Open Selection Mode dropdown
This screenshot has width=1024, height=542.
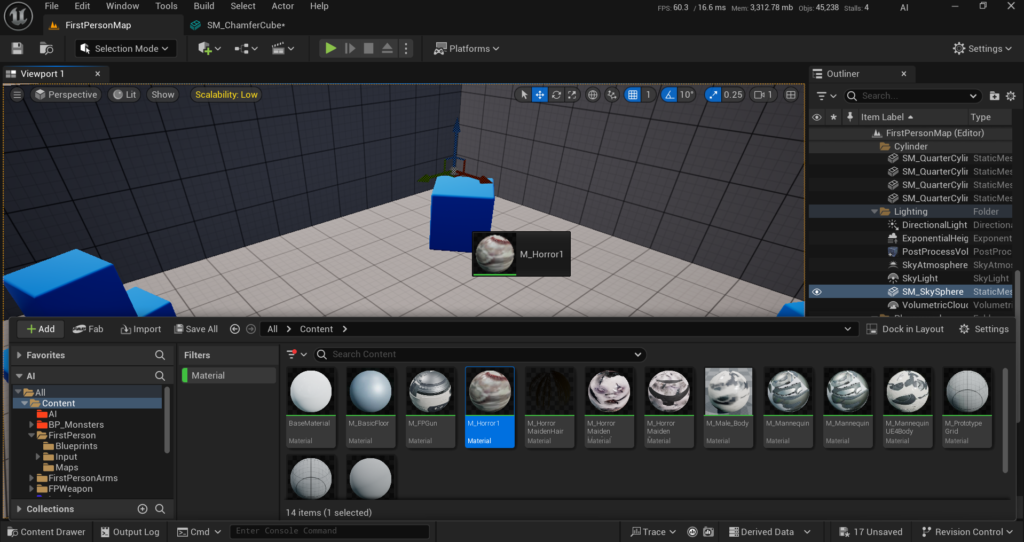(x=124, y=48)
